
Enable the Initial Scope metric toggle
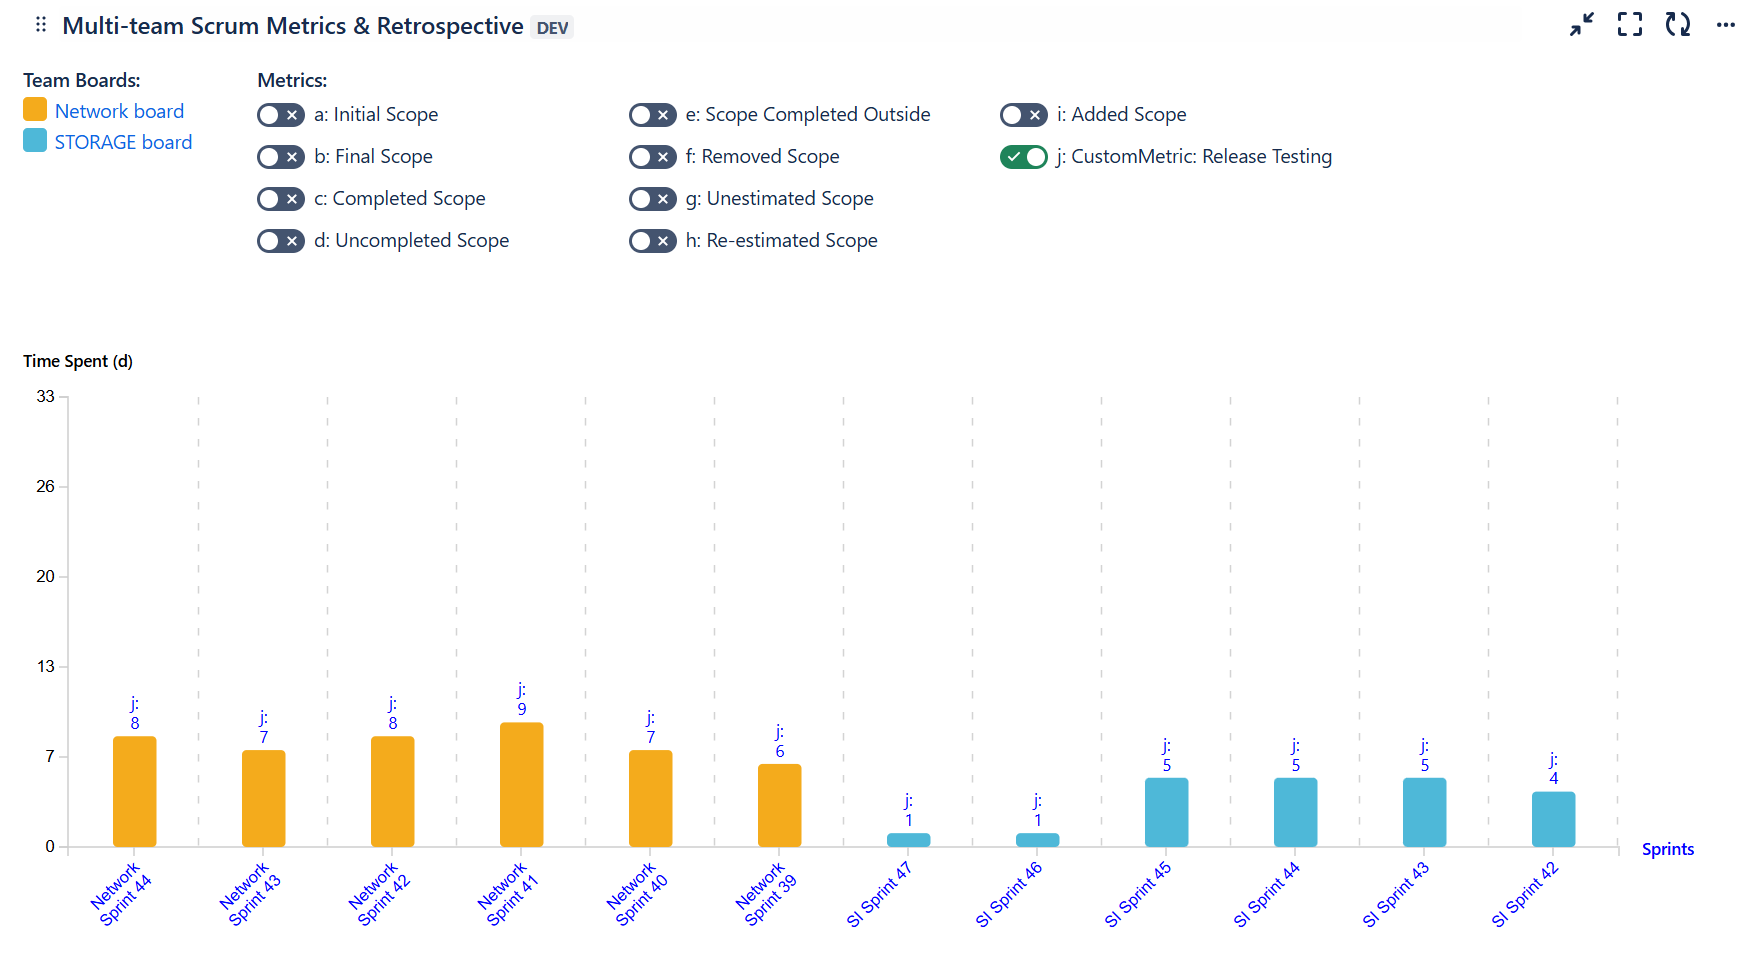tap(281, 115)
